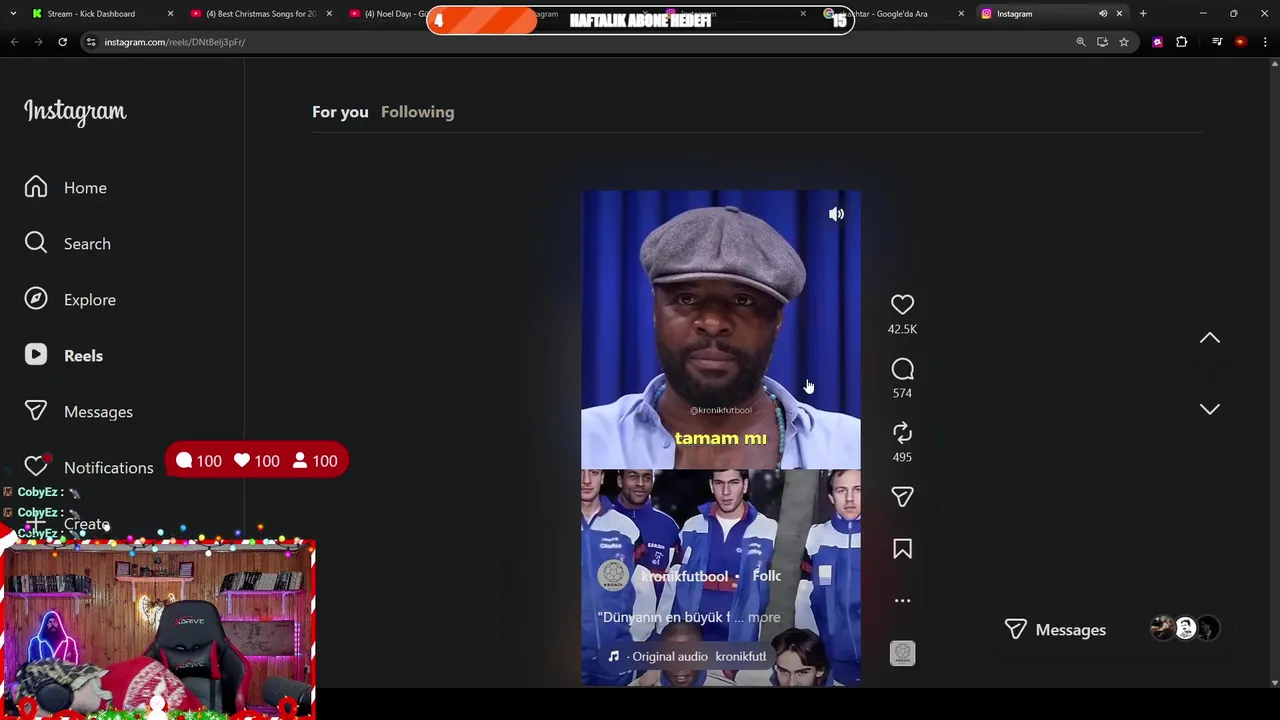Open the Instagram Home page
Screen dimensions: 1280x720
point(66,188)
